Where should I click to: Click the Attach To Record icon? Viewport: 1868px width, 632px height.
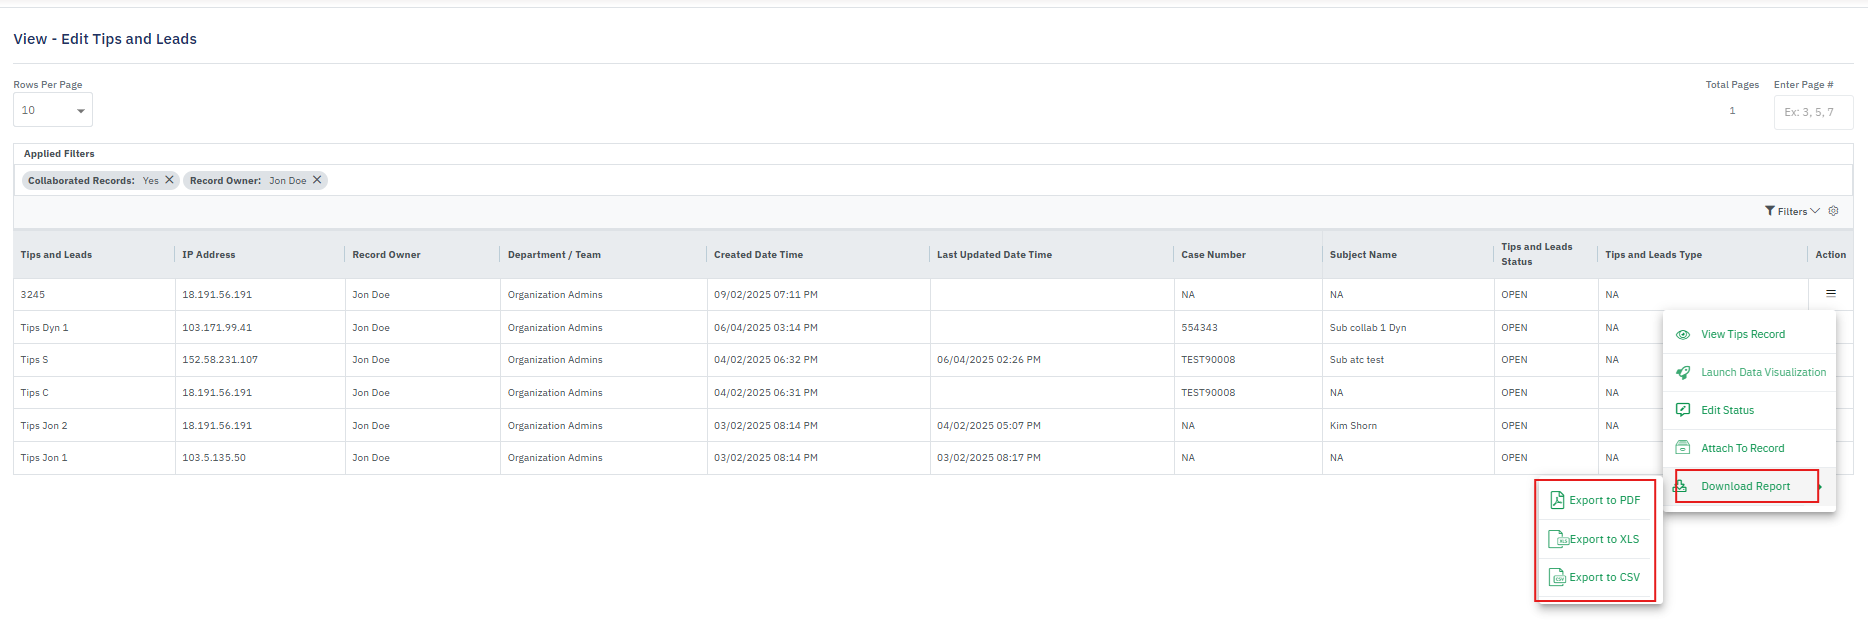tap(1683, 448)
